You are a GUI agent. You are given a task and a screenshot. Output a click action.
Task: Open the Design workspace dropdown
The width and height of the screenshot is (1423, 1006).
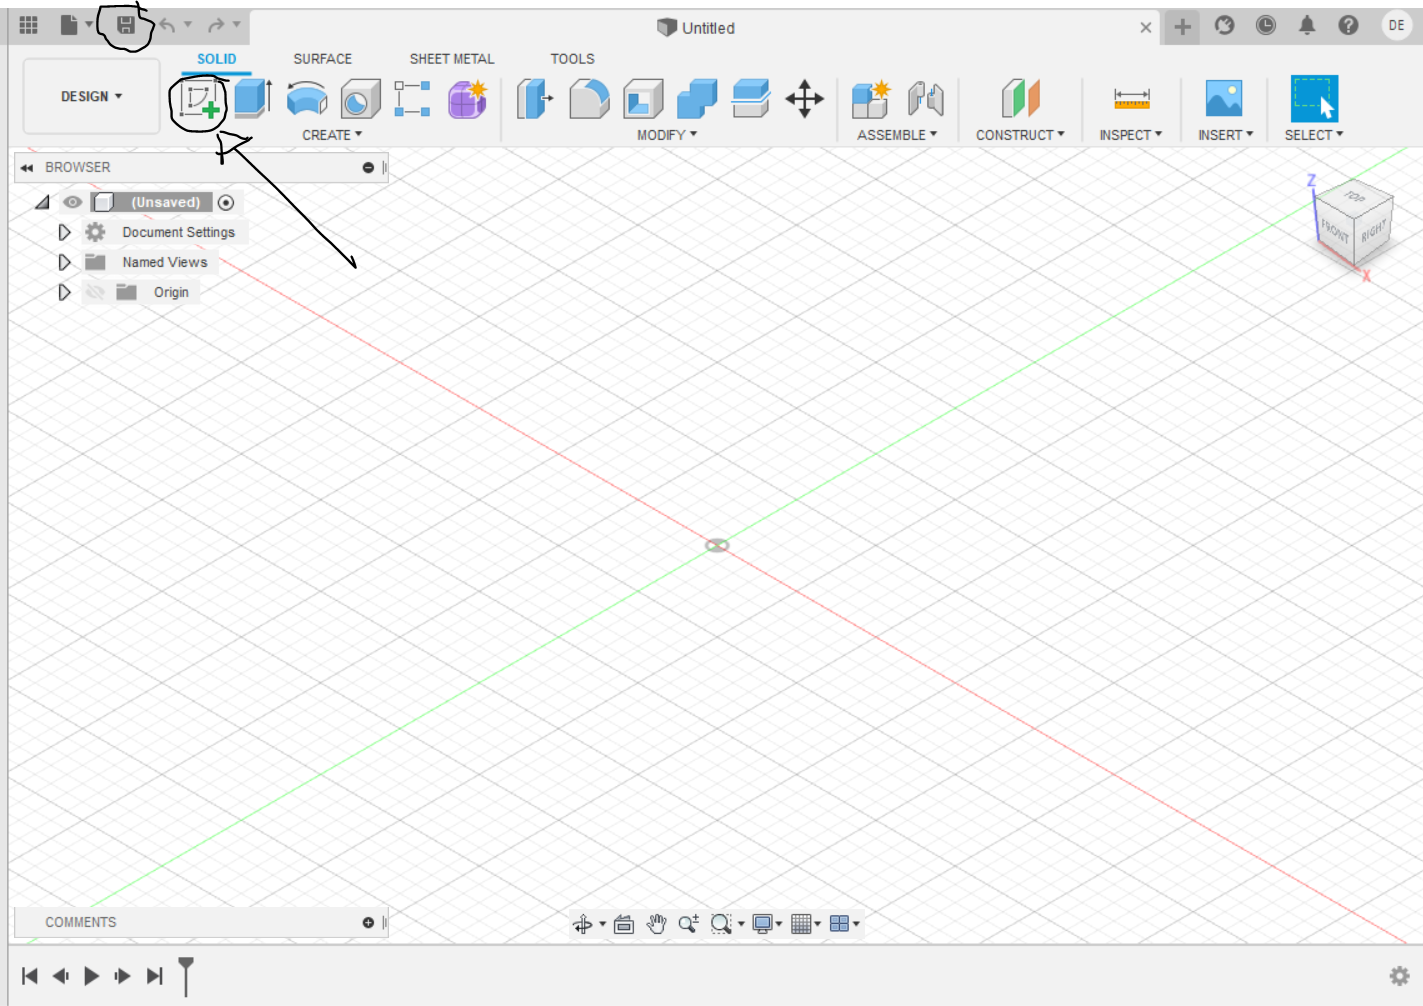point(91,97)
